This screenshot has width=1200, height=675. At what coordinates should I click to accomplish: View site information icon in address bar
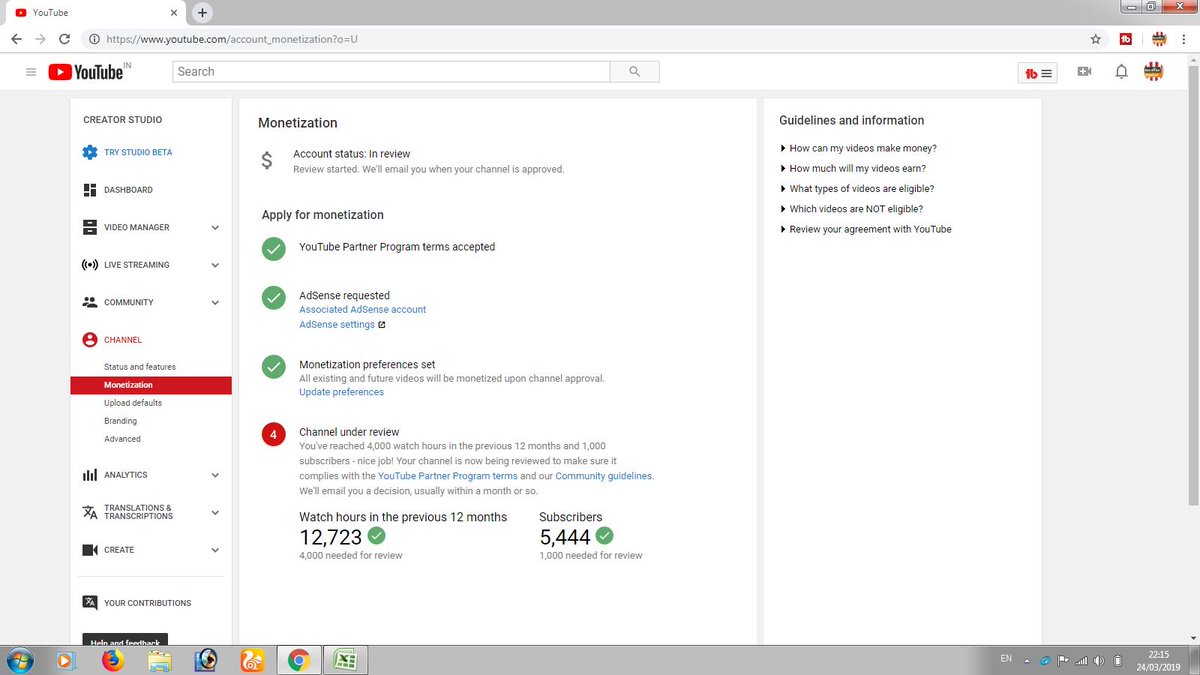tap(94, 39)
